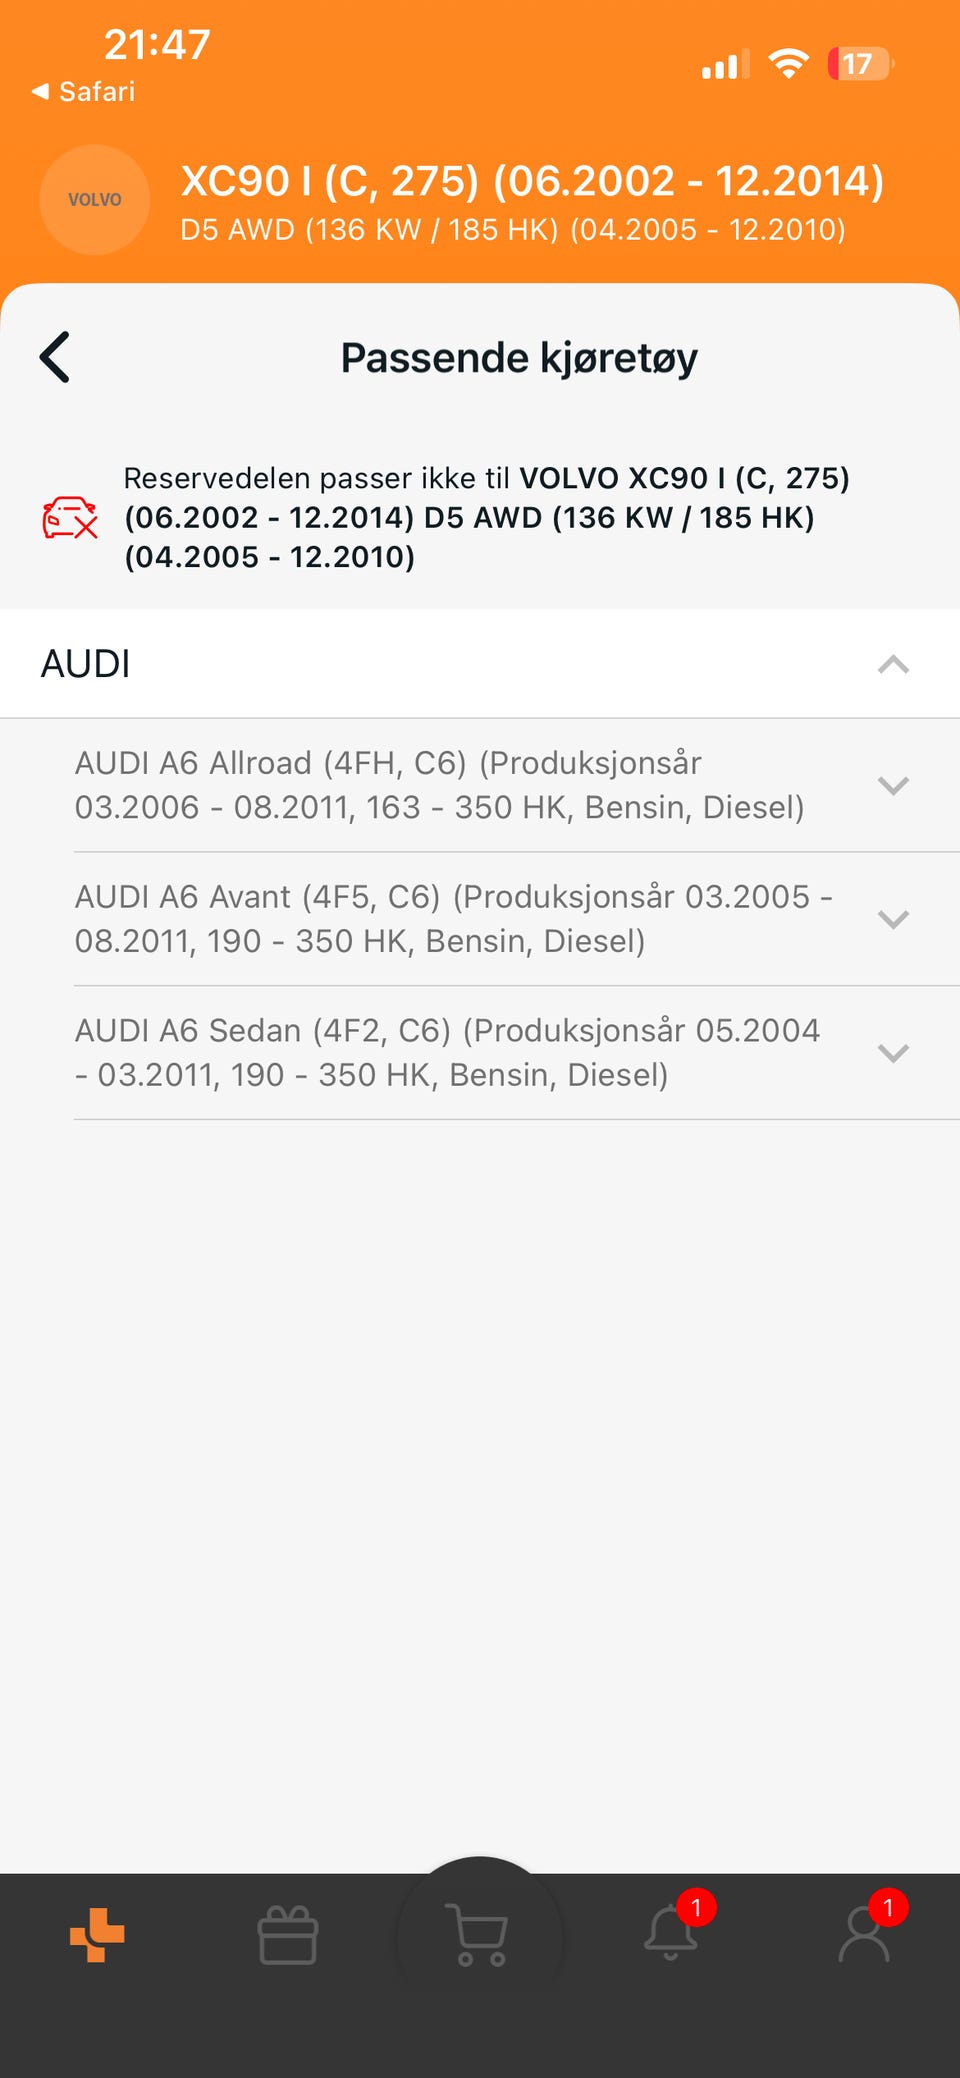
Task: Expand AUDI A6 Avant chevron
Action: click(x=893, y=919)
